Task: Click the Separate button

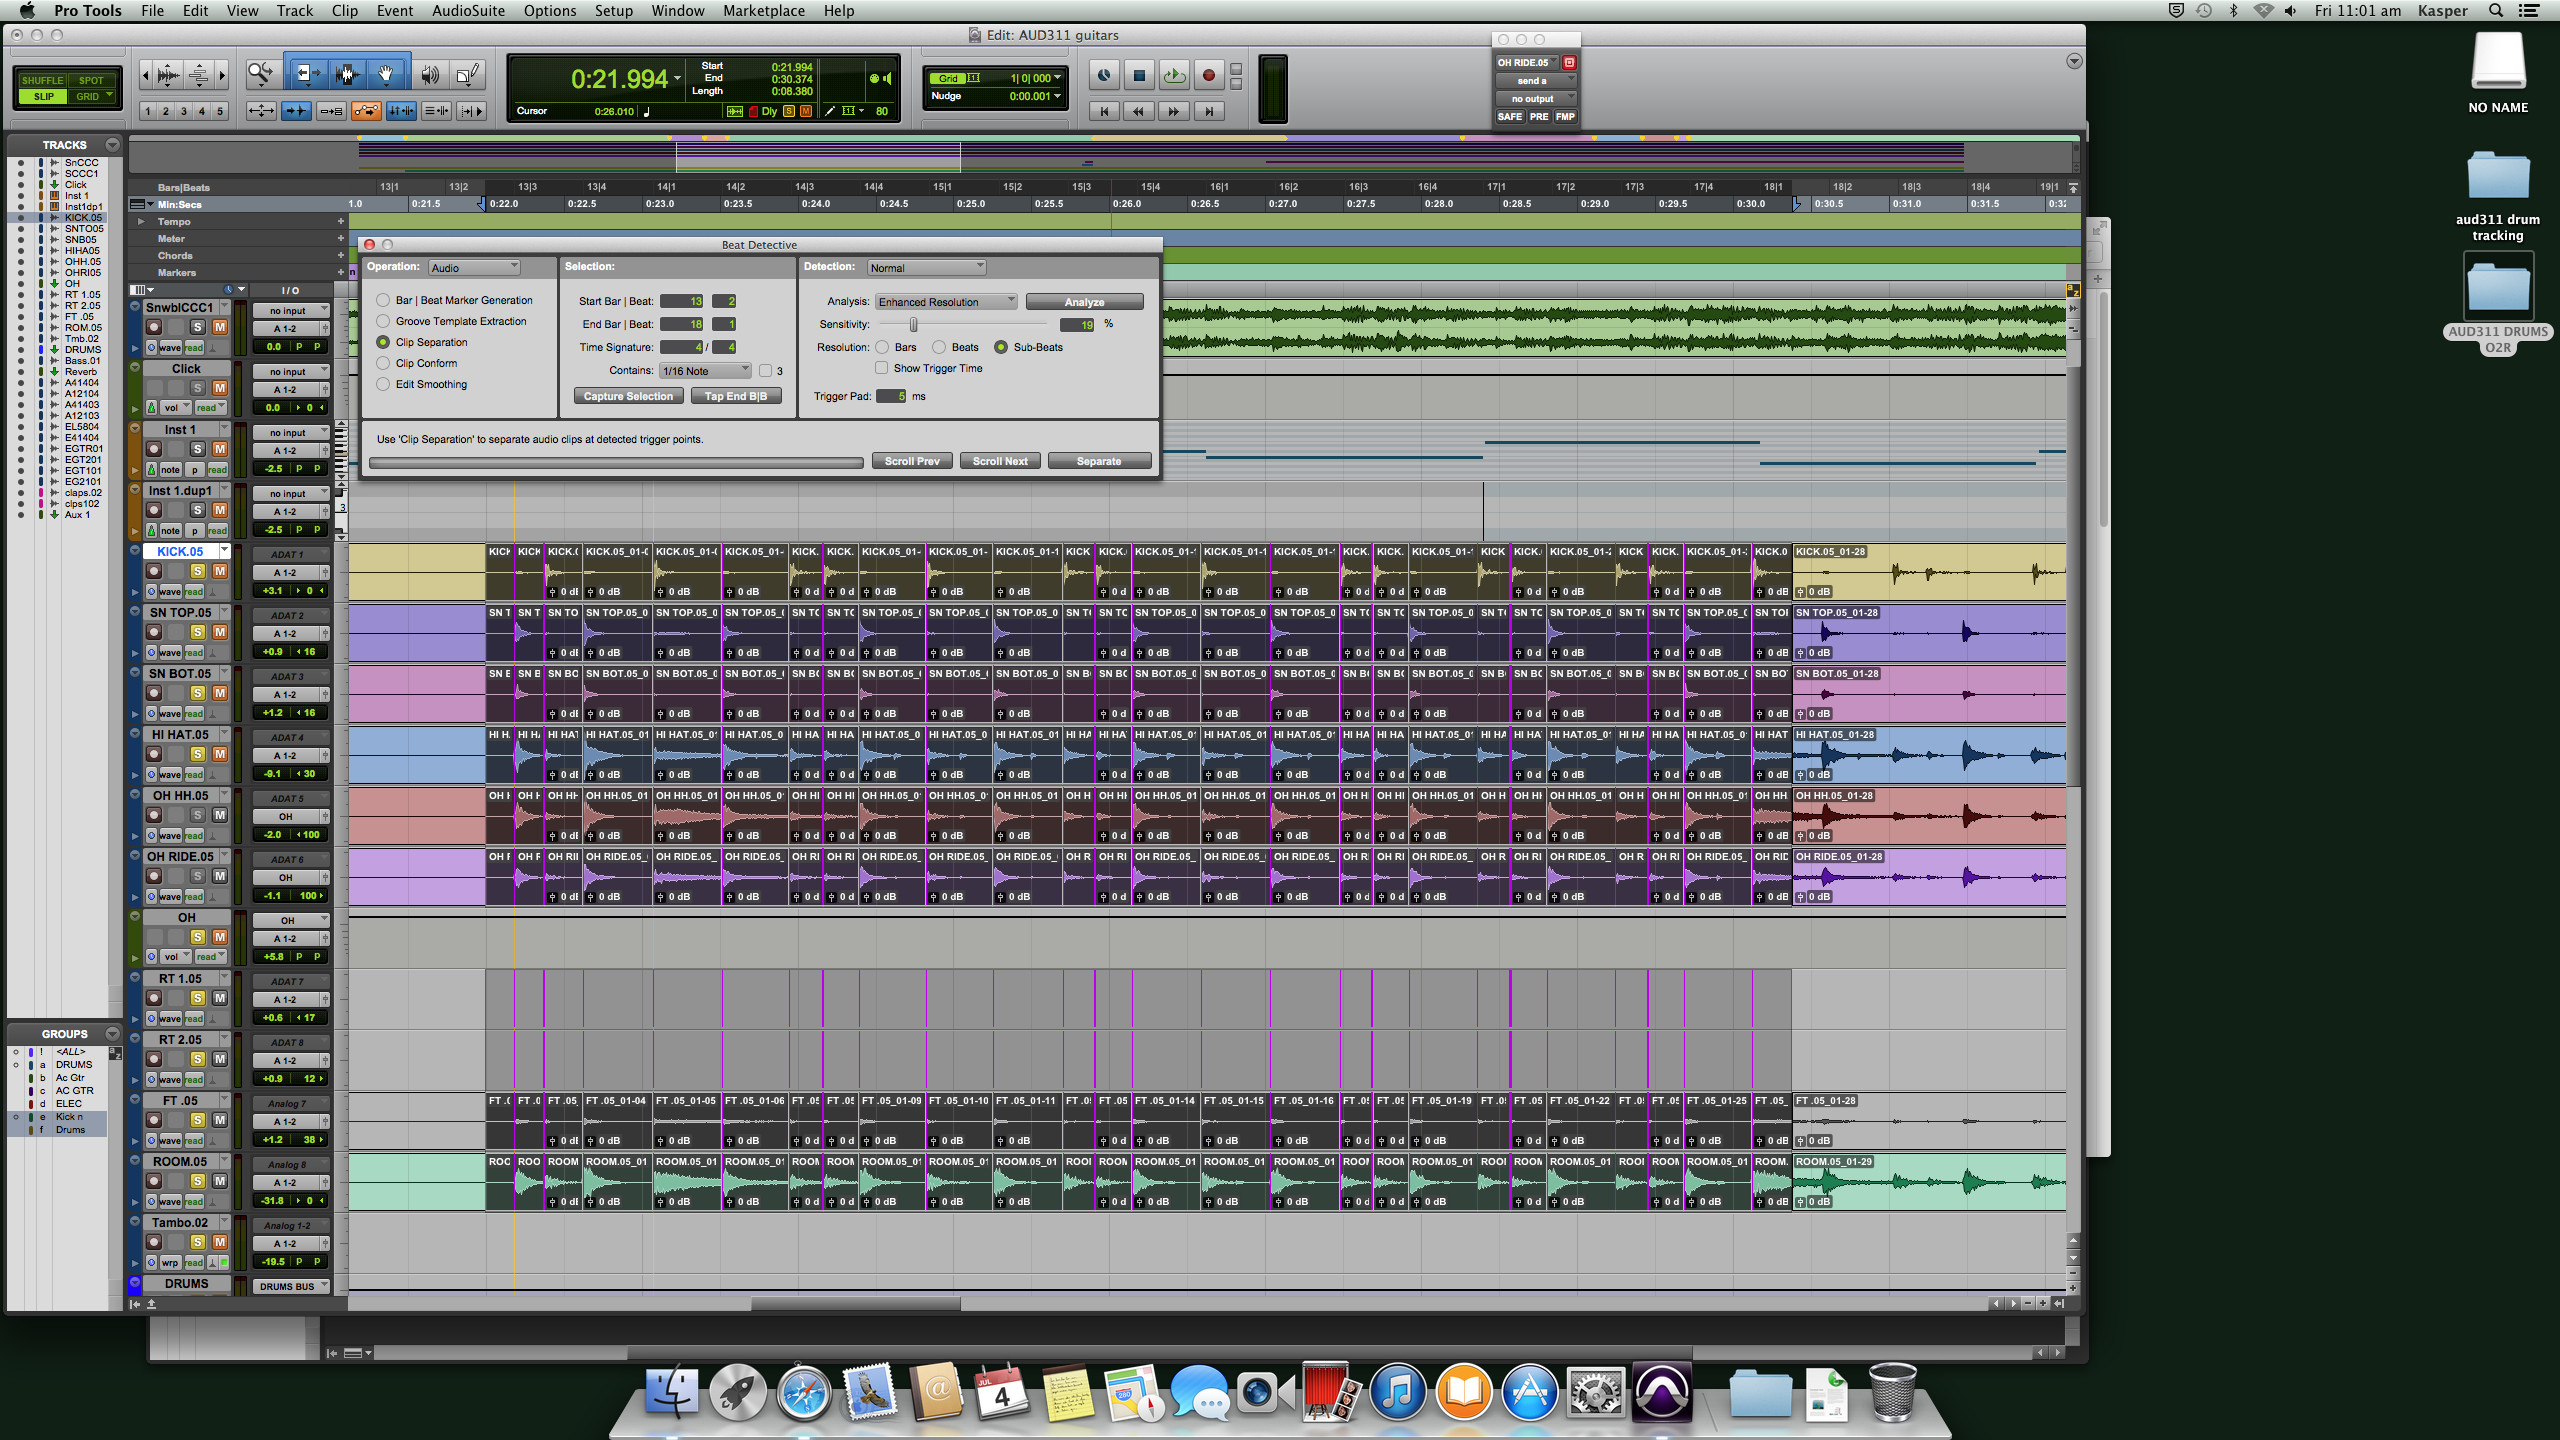Action: (1099, 461)
